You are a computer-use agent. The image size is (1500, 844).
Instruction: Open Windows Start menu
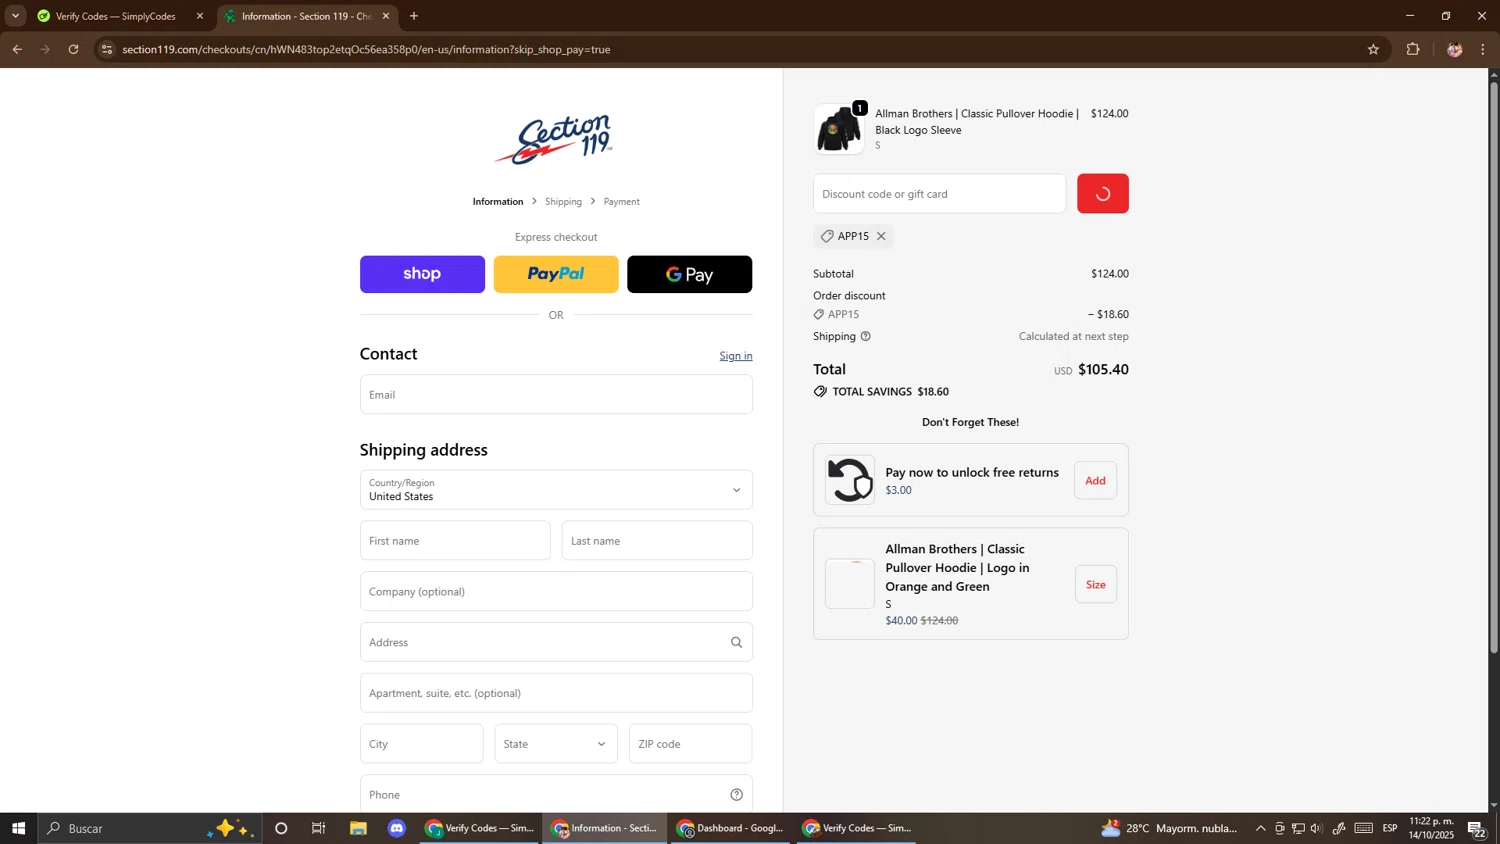point(18,828)
